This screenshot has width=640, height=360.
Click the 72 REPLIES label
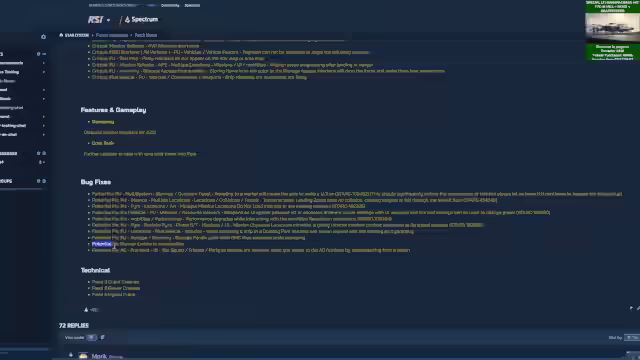point(74,325)
